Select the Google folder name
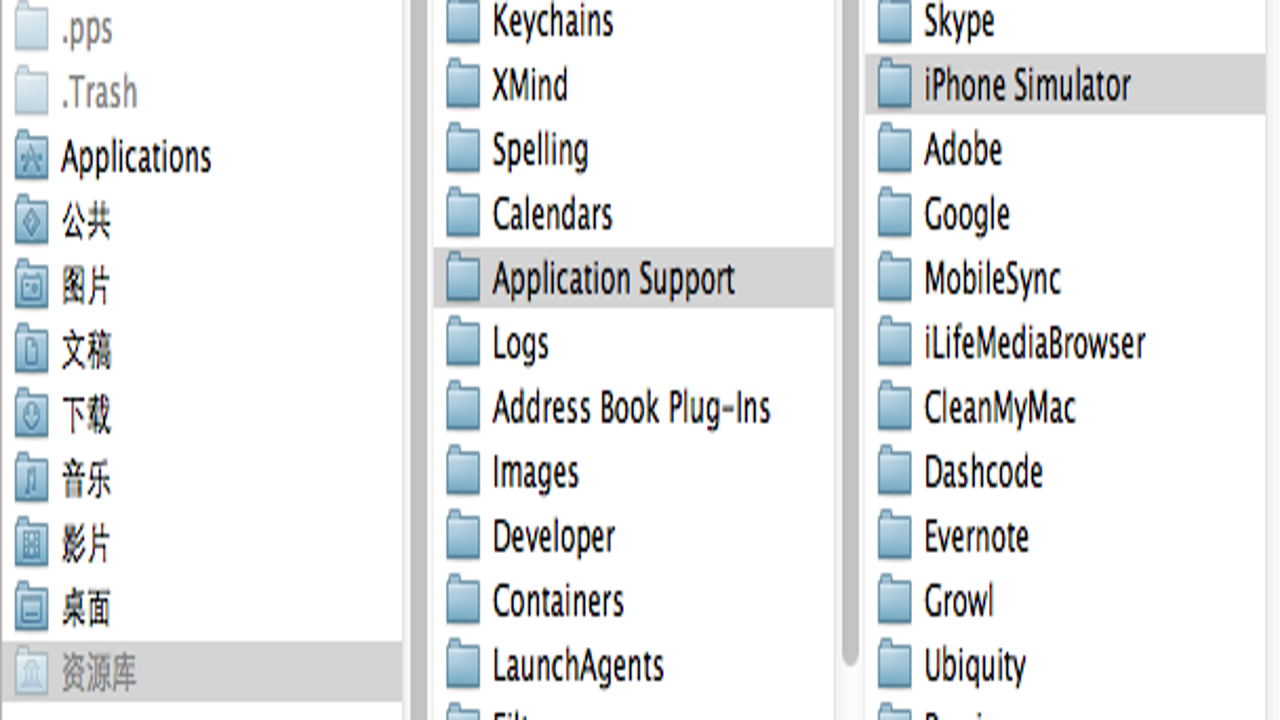The image size is (1280, 720). [x=967, y=215]
